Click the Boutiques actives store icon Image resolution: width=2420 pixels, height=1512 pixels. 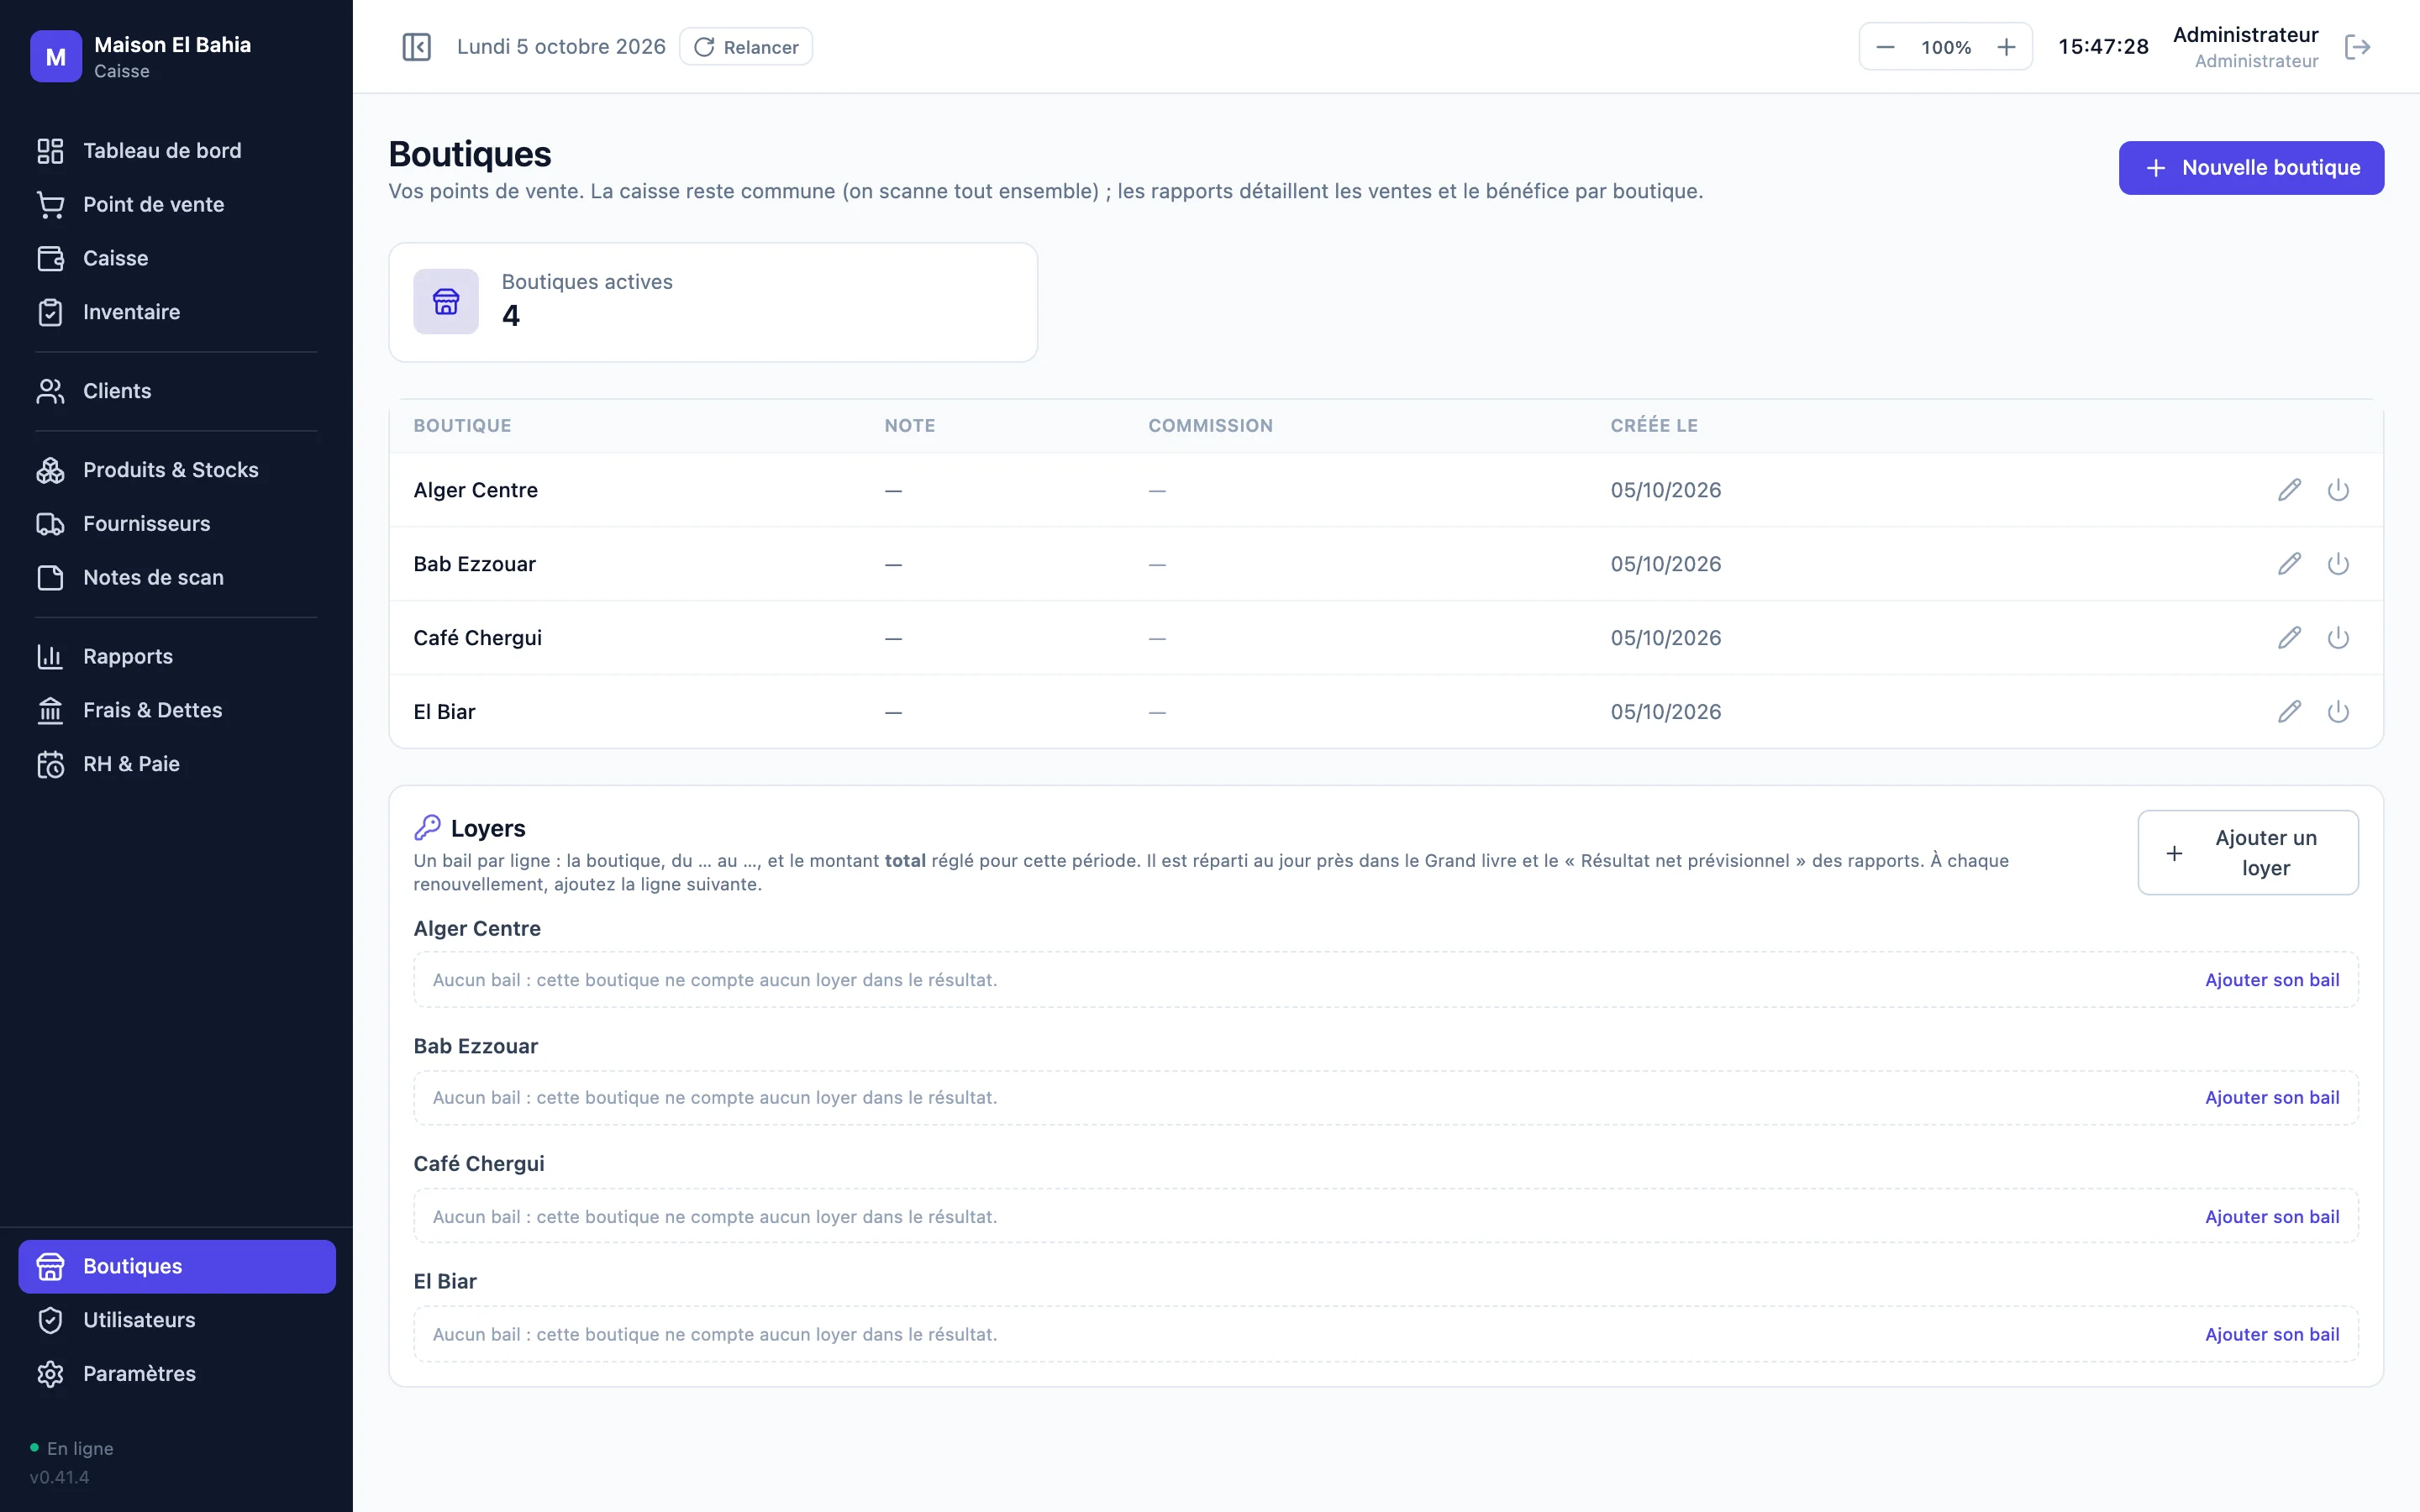click(x=446, y=302)
